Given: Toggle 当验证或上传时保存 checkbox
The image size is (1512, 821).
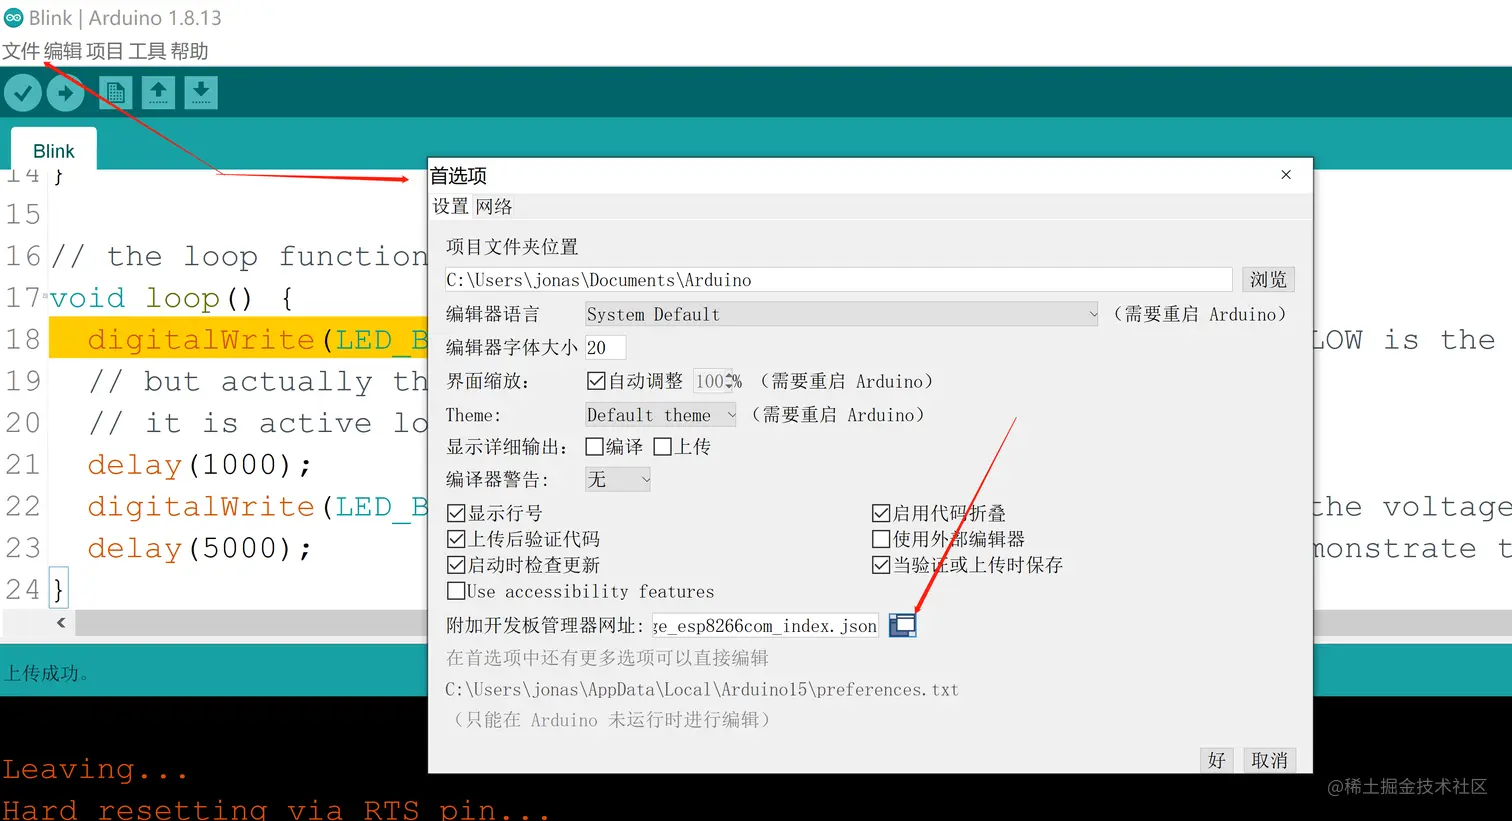Looking at the screenshot, I should coord(881,565).
